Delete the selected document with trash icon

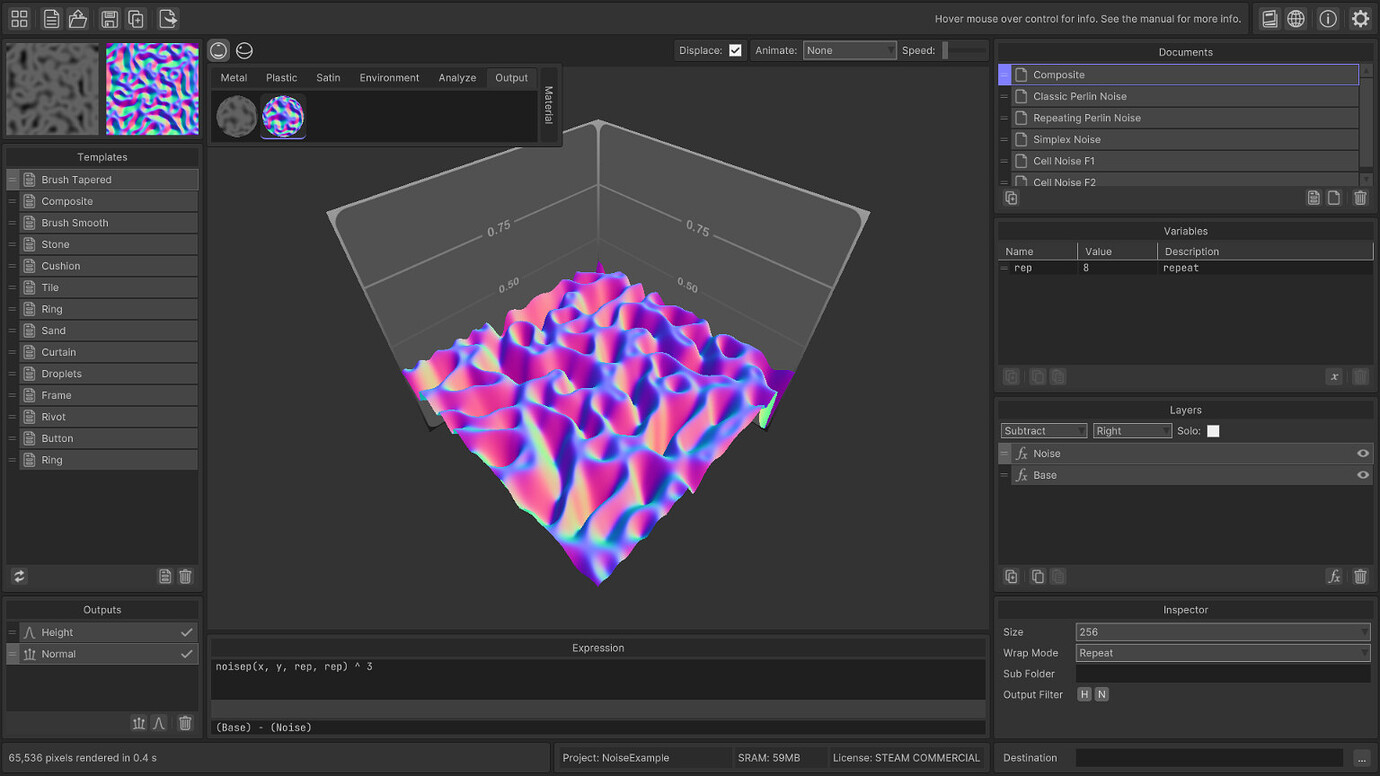click(x=1359, y=197)
